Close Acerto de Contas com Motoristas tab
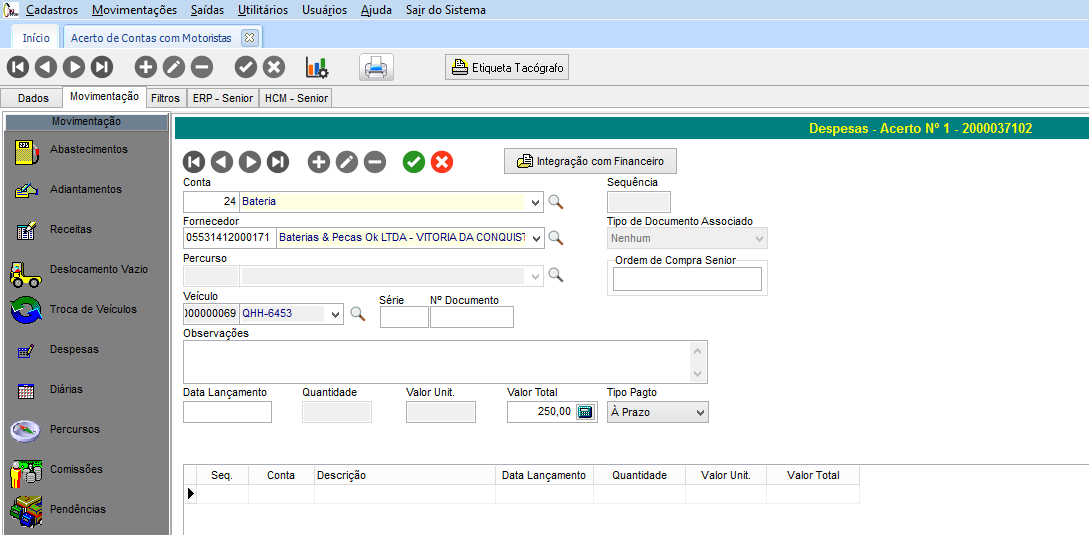The width and height of the screenshot is (1089, 535). [249, 38]
